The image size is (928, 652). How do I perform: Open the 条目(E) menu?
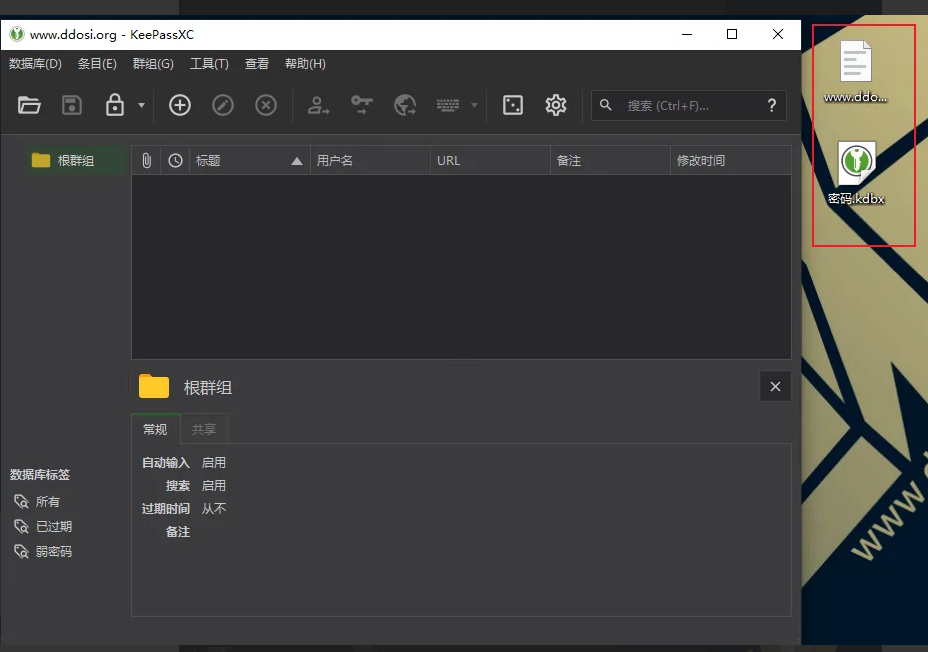coord(97,64)
